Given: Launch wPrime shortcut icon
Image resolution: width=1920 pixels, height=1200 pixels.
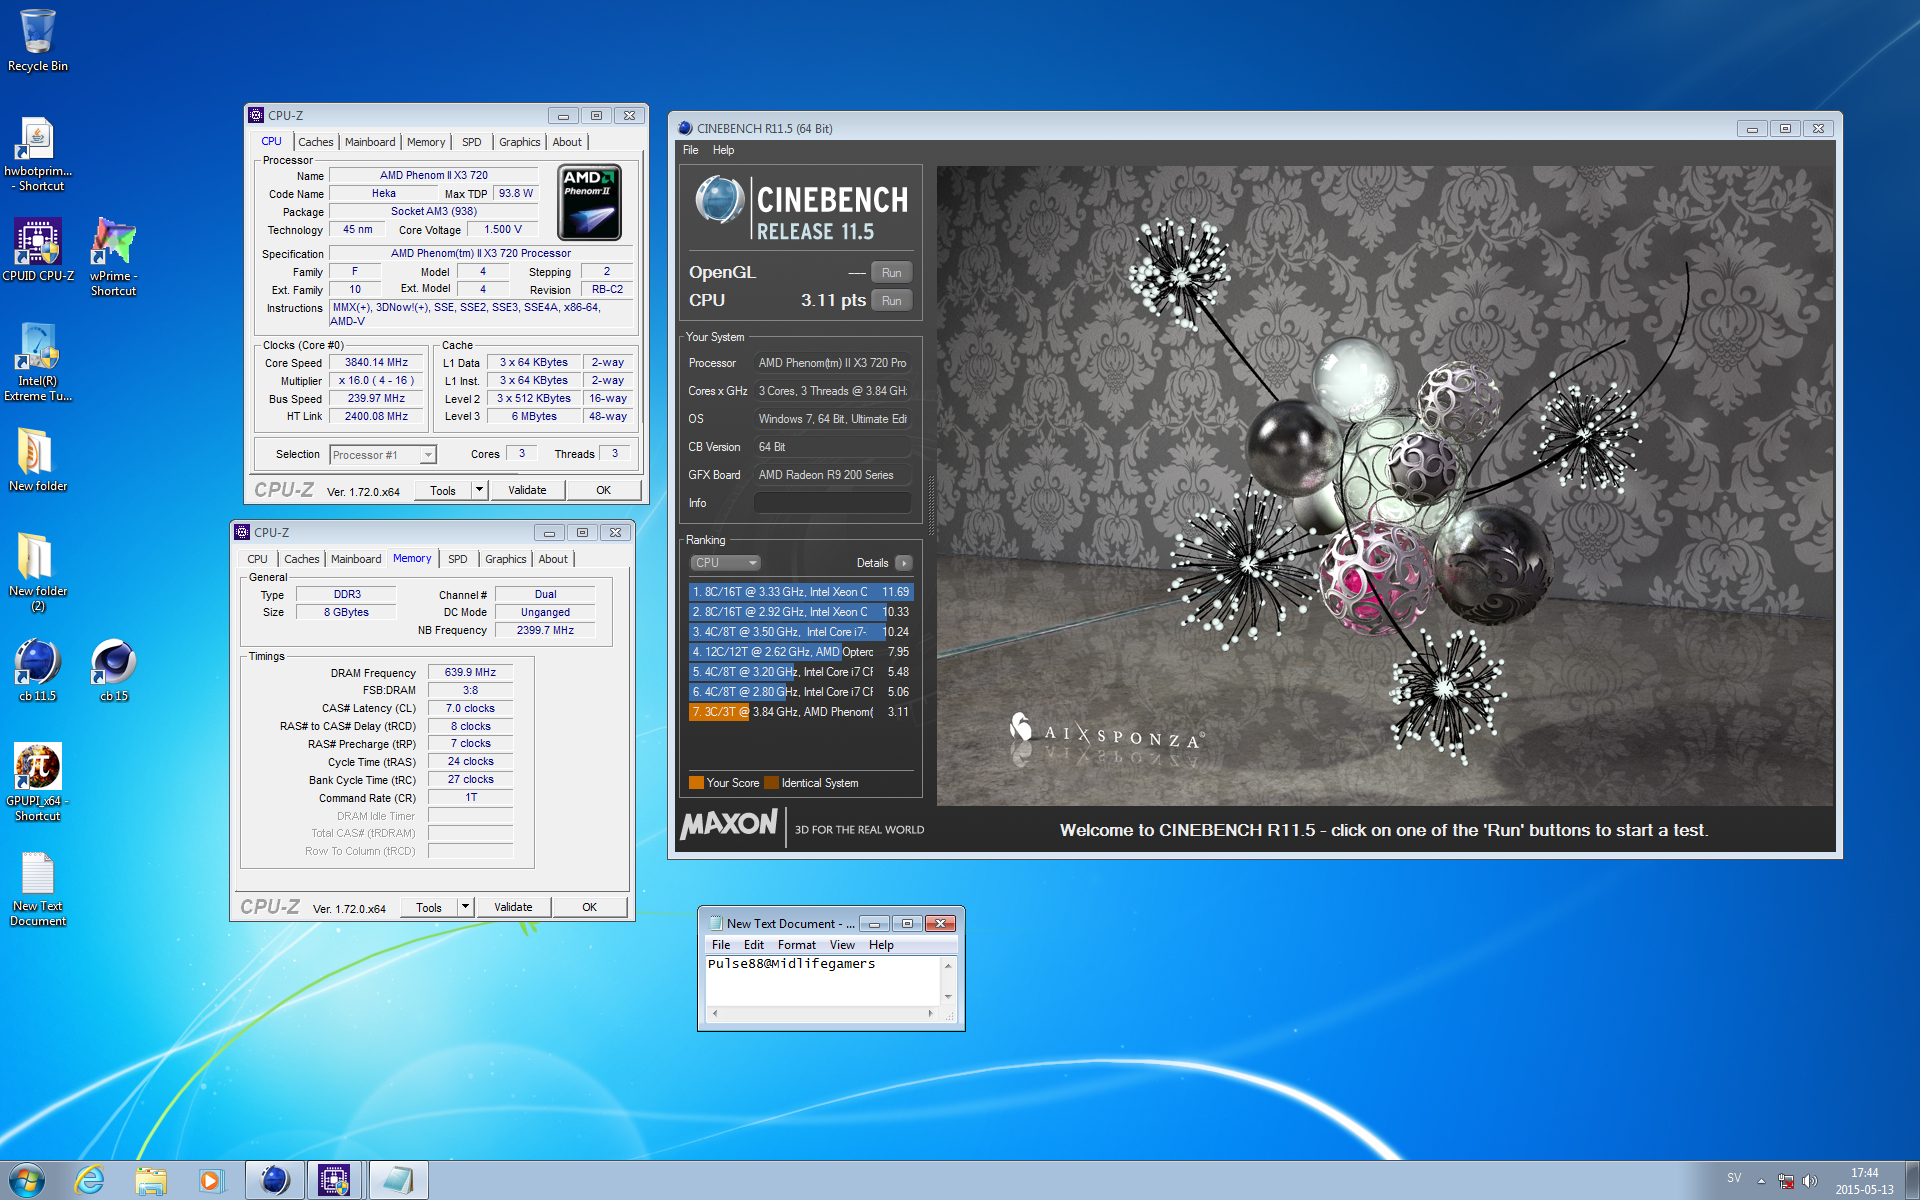Looking at the screenshot, I should click(113, 256).
